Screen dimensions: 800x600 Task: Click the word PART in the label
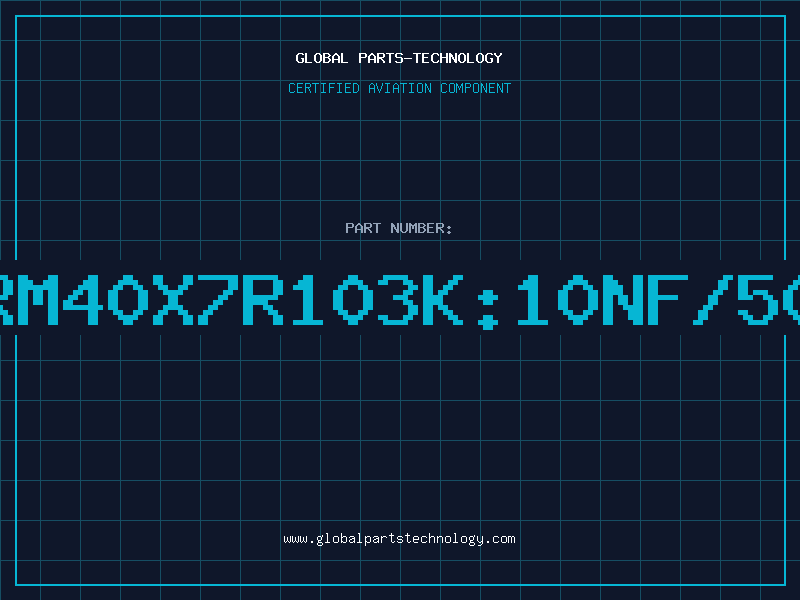point(363,228)
